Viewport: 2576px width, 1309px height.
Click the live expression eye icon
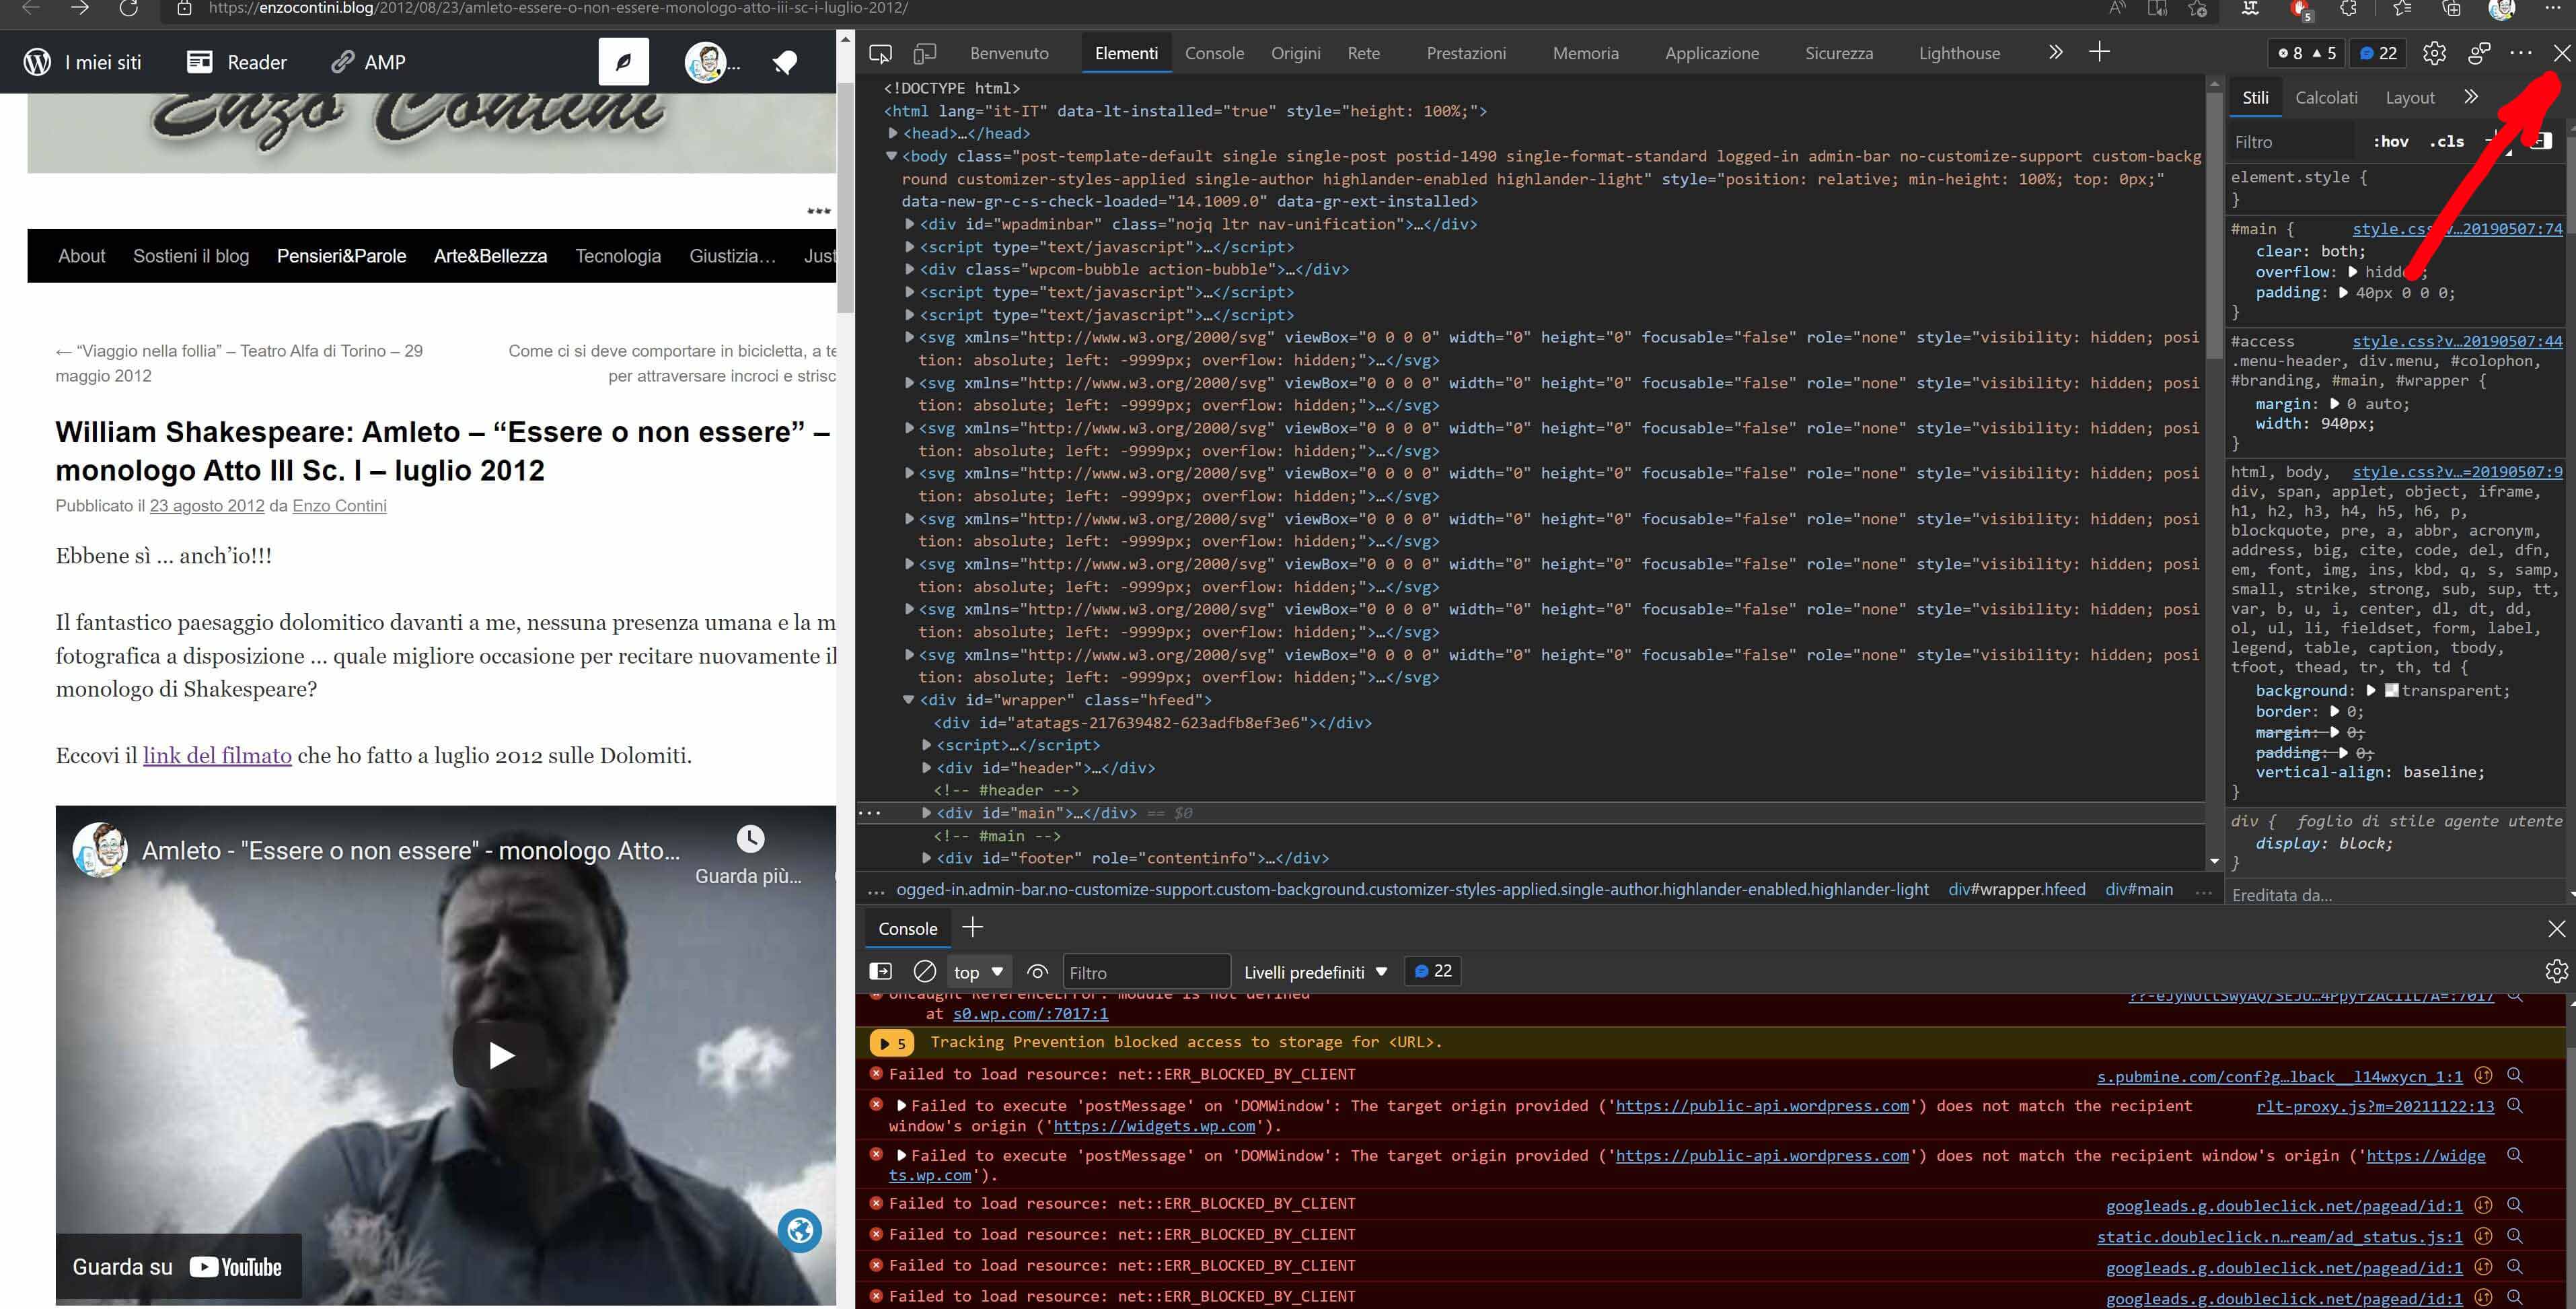click(x=1038, y=971)
